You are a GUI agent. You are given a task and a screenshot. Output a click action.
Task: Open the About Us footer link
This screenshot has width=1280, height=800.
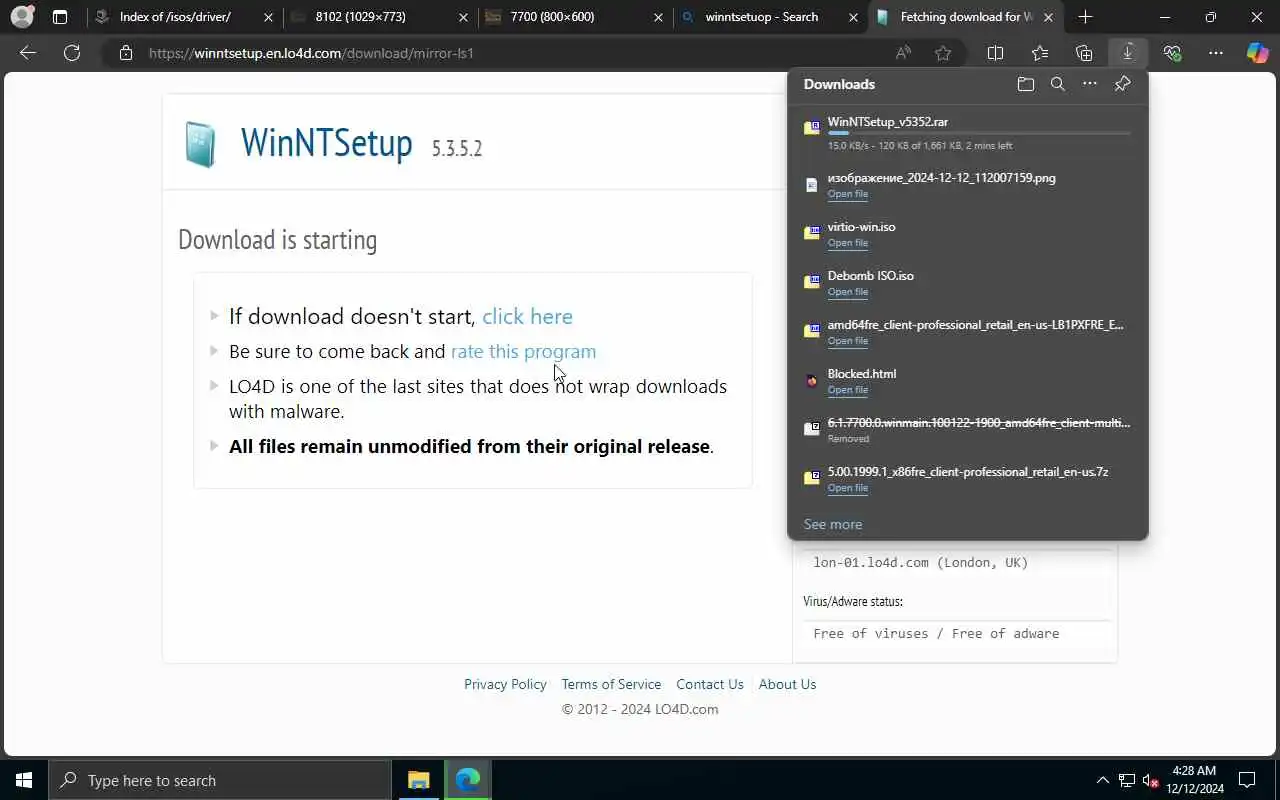787,684
